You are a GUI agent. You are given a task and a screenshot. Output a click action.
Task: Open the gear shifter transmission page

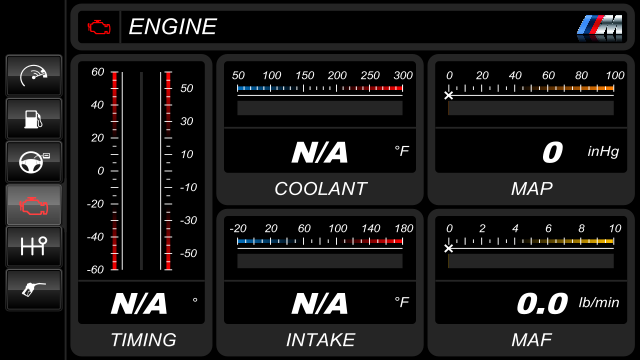click(x=34, y=247)
